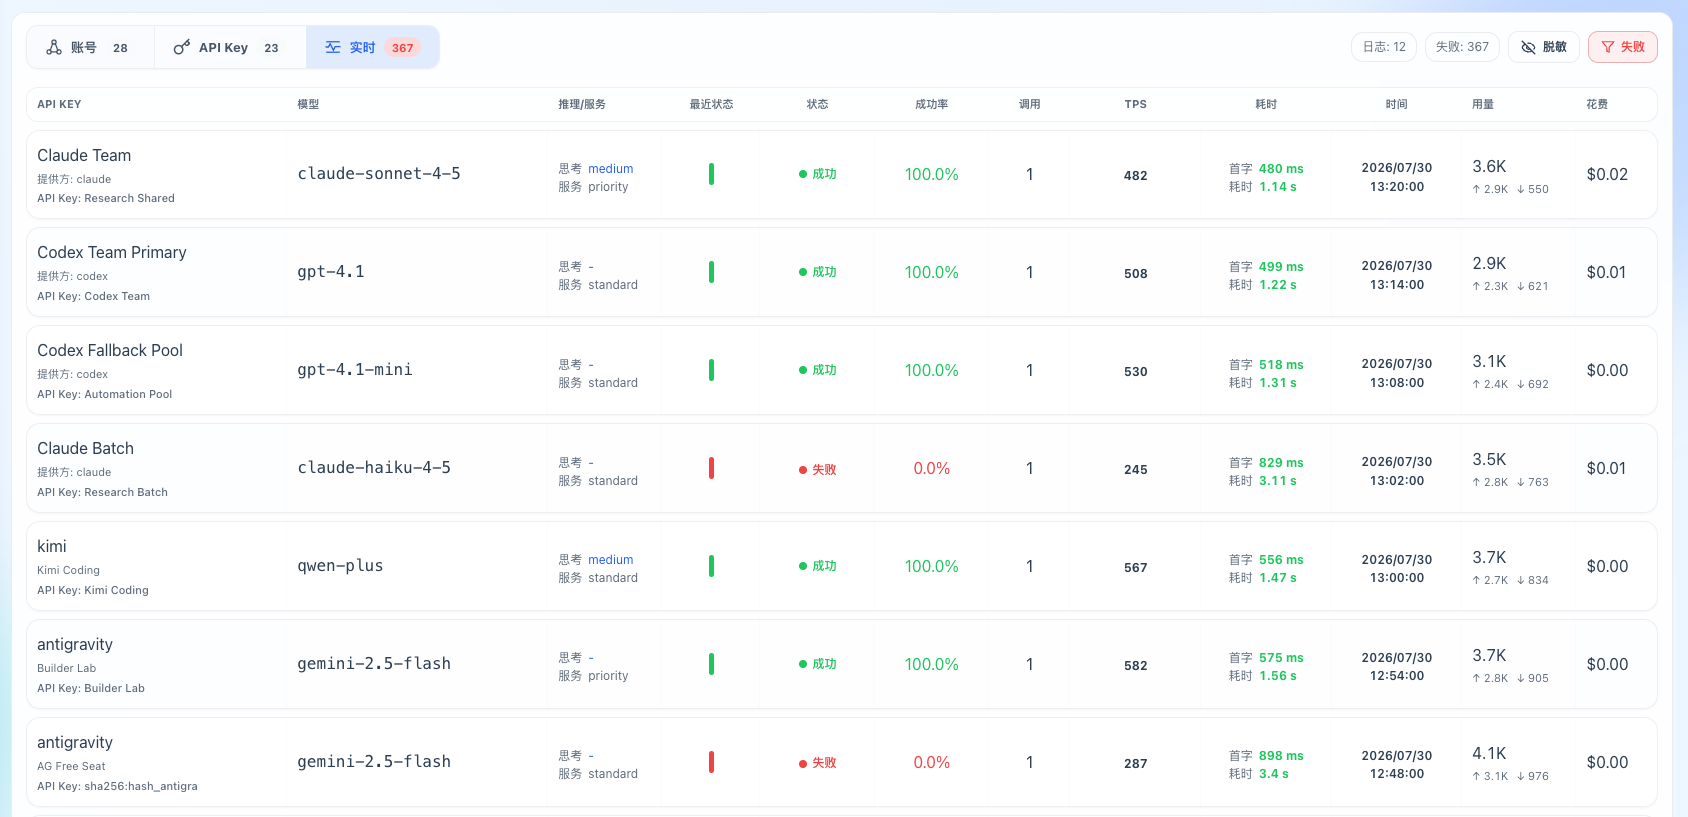Click red status bar of Claude Batch row
Viewport: 1688px width, 817px height.
click(711, 468)
